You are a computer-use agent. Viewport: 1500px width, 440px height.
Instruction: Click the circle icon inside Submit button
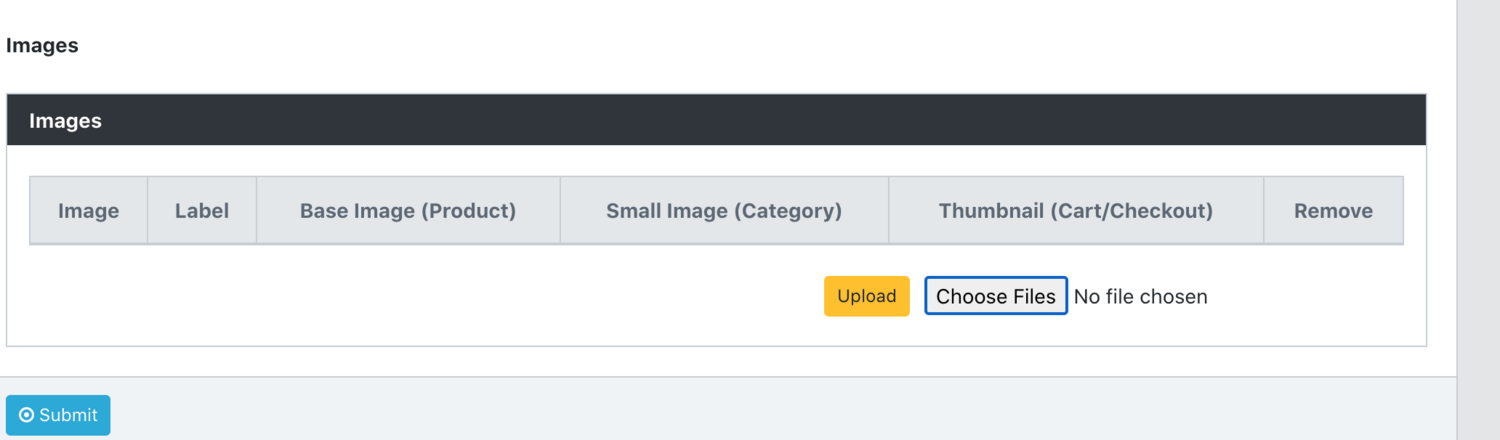tap(27, 415)
